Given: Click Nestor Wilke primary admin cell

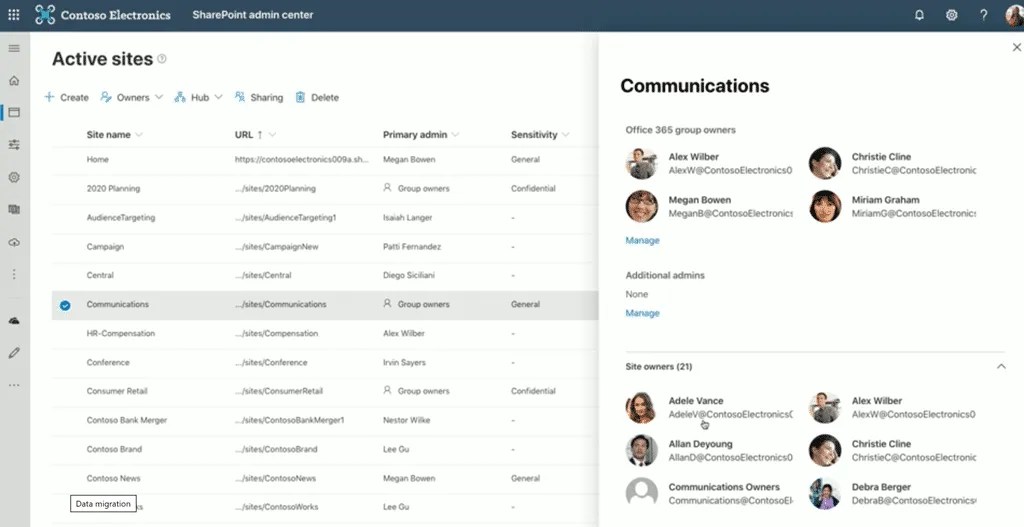Looking at the screenshot, I should [x=407, y=421].
